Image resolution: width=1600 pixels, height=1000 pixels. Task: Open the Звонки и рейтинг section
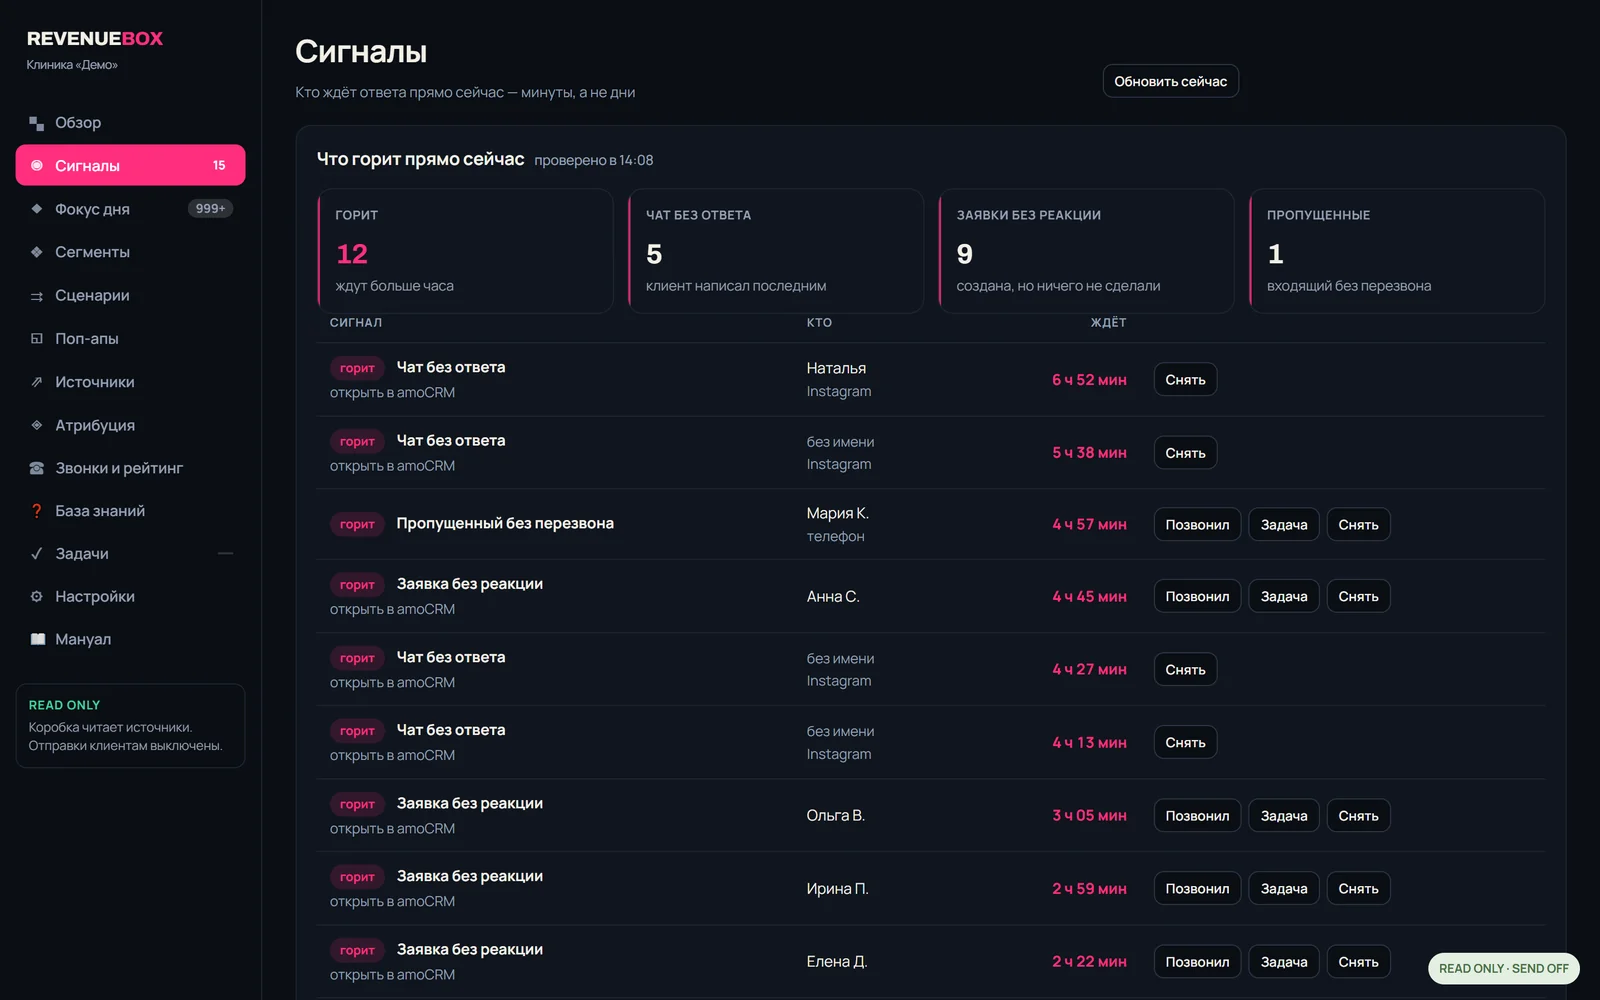click(x=130, y=468)
